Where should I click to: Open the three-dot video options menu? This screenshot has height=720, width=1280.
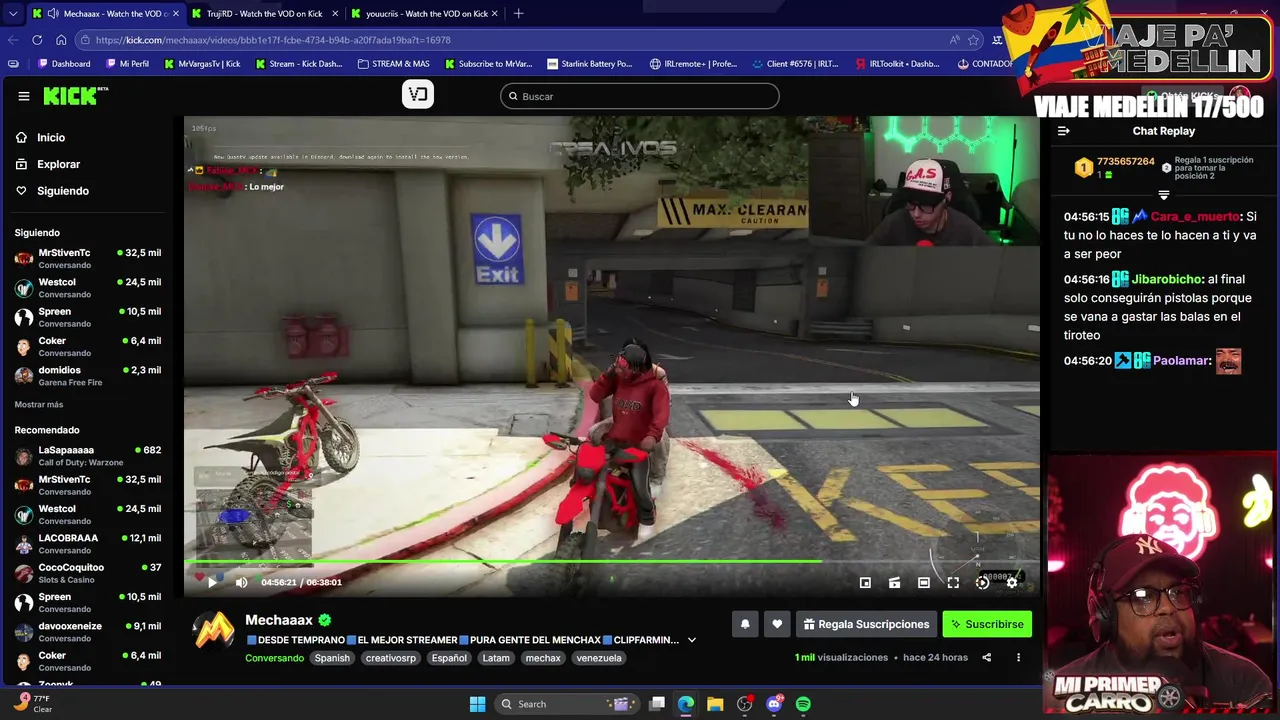point(1018,658)
